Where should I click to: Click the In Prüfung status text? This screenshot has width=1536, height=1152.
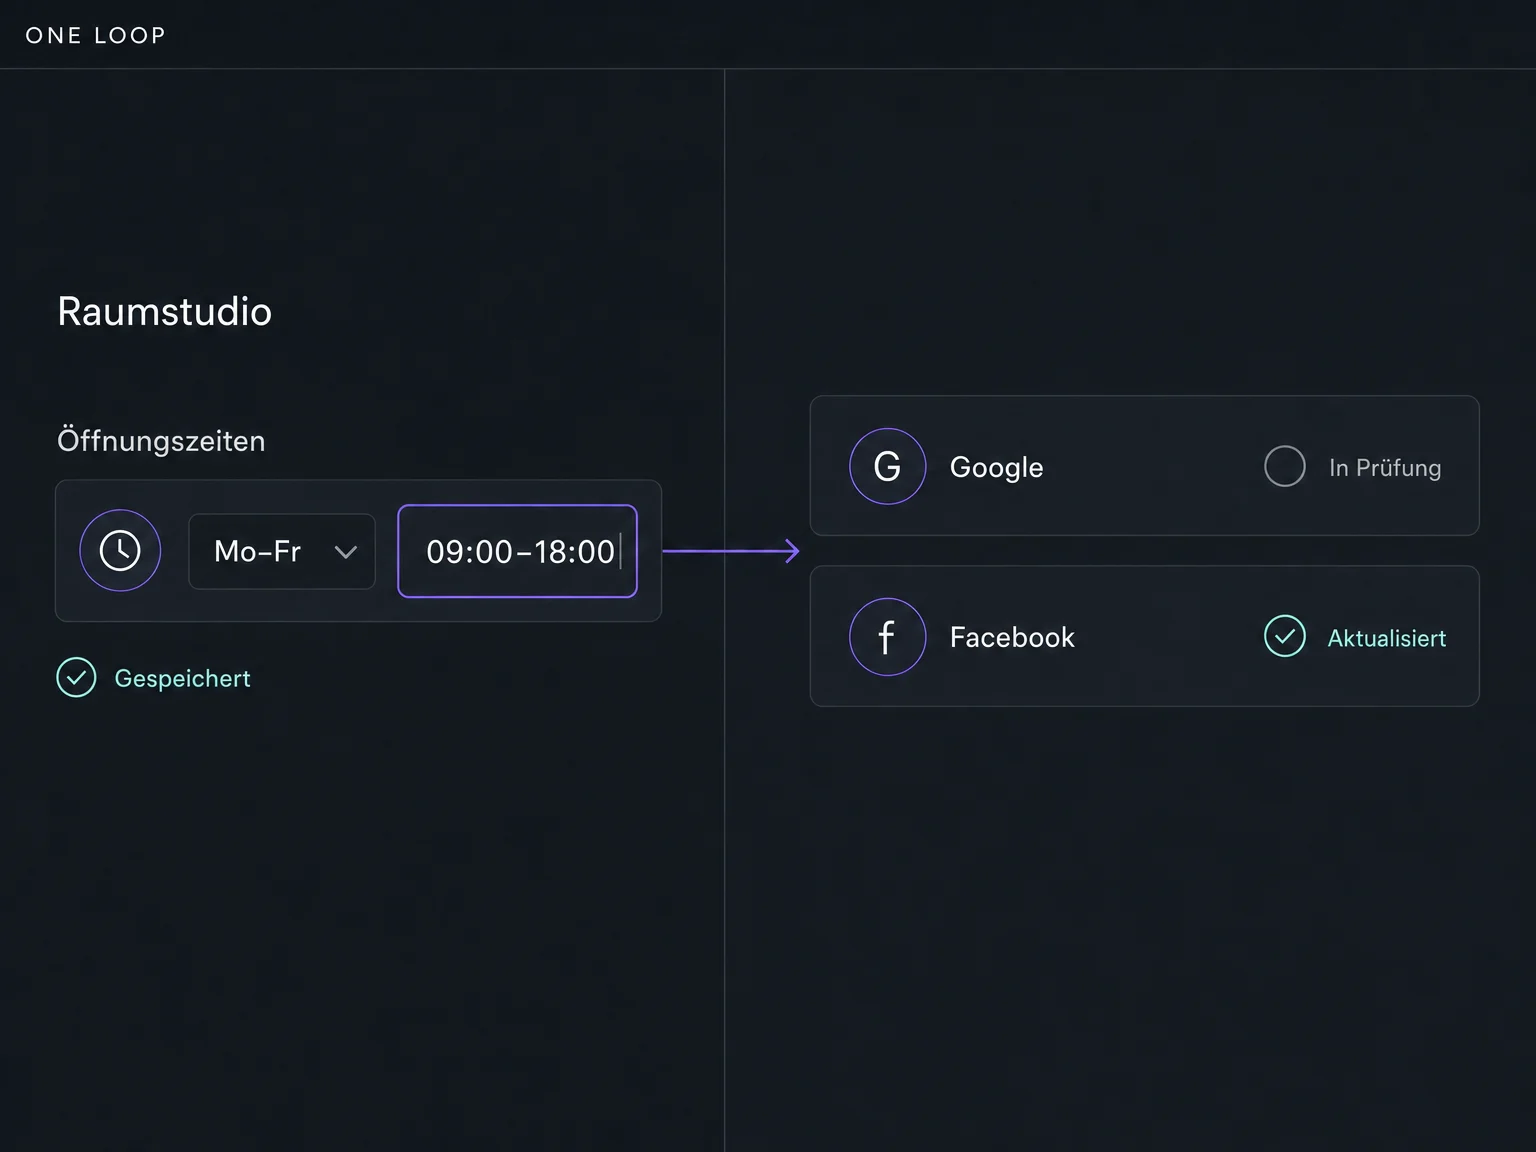pyautogui.click(x=1385, y=468)
